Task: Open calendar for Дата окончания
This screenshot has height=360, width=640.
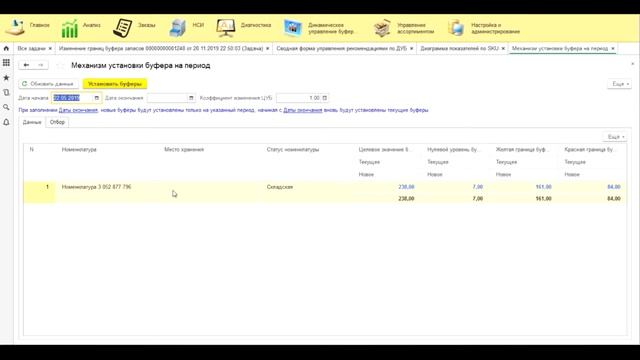Action: (191, 98)
